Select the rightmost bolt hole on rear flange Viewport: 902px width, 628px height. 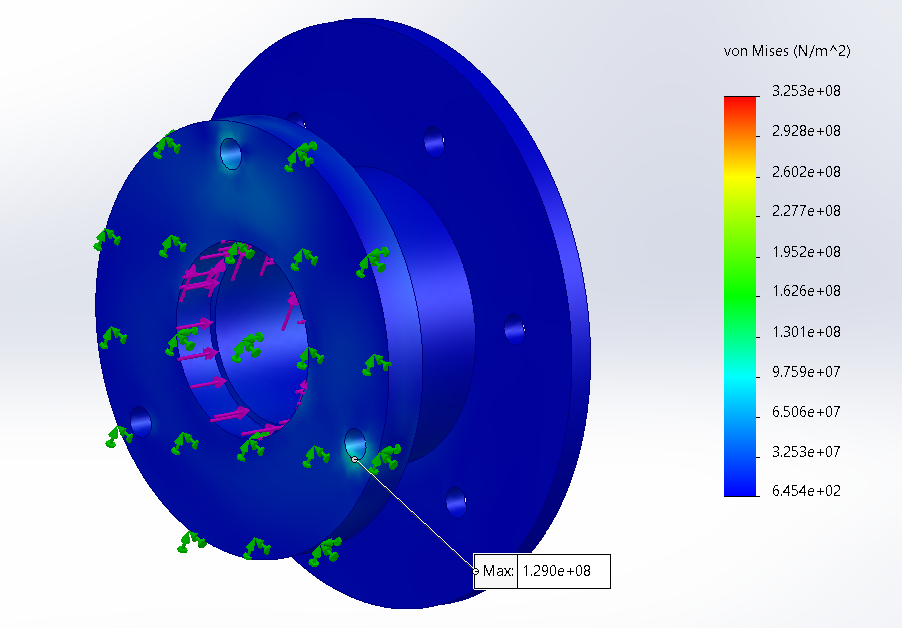click(513, 327)
